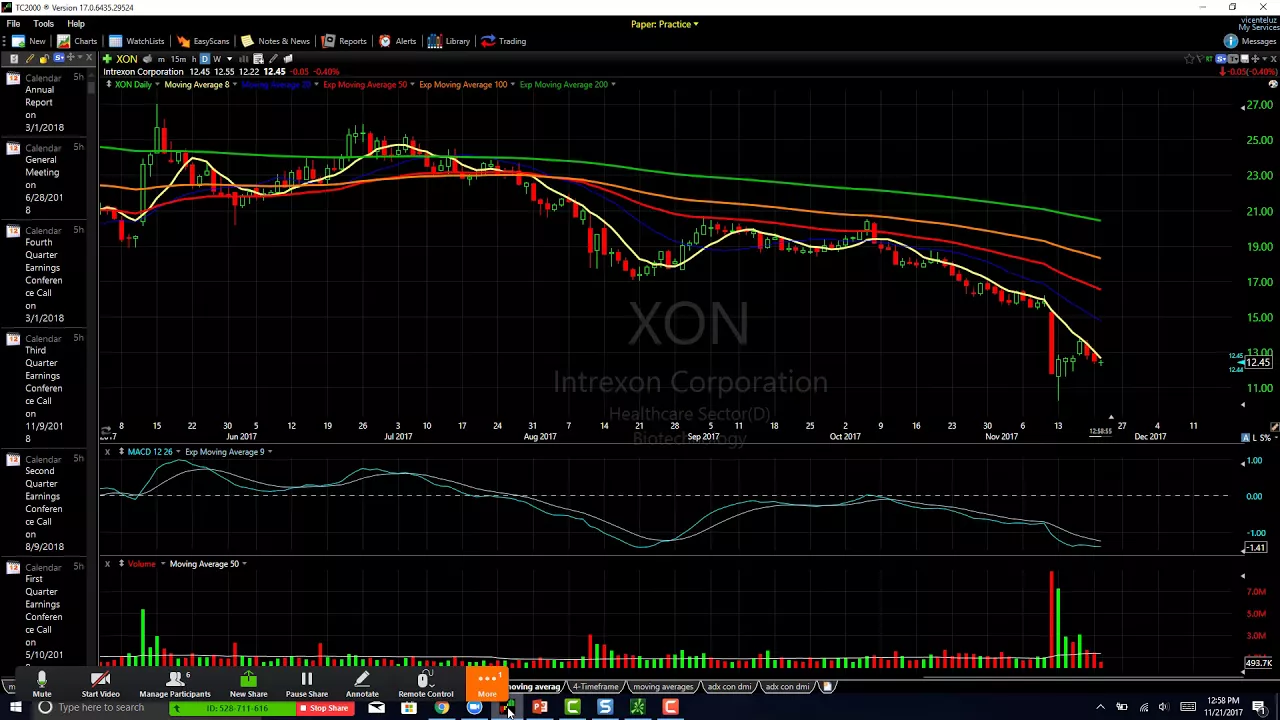Click Windows search box
1280x720 pixels.
(x=100, y=708)
